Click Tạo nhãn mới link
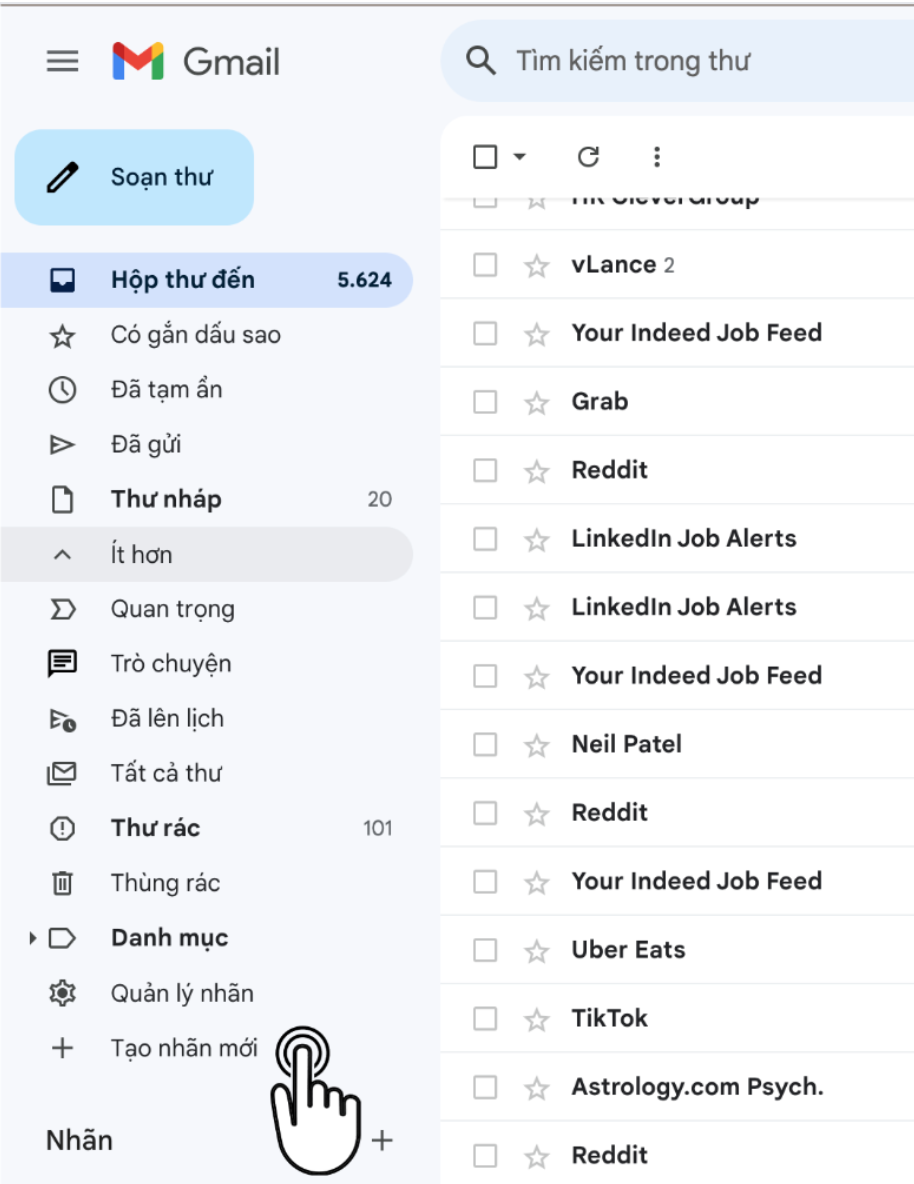914x1184 pixels. point(184,1048)
